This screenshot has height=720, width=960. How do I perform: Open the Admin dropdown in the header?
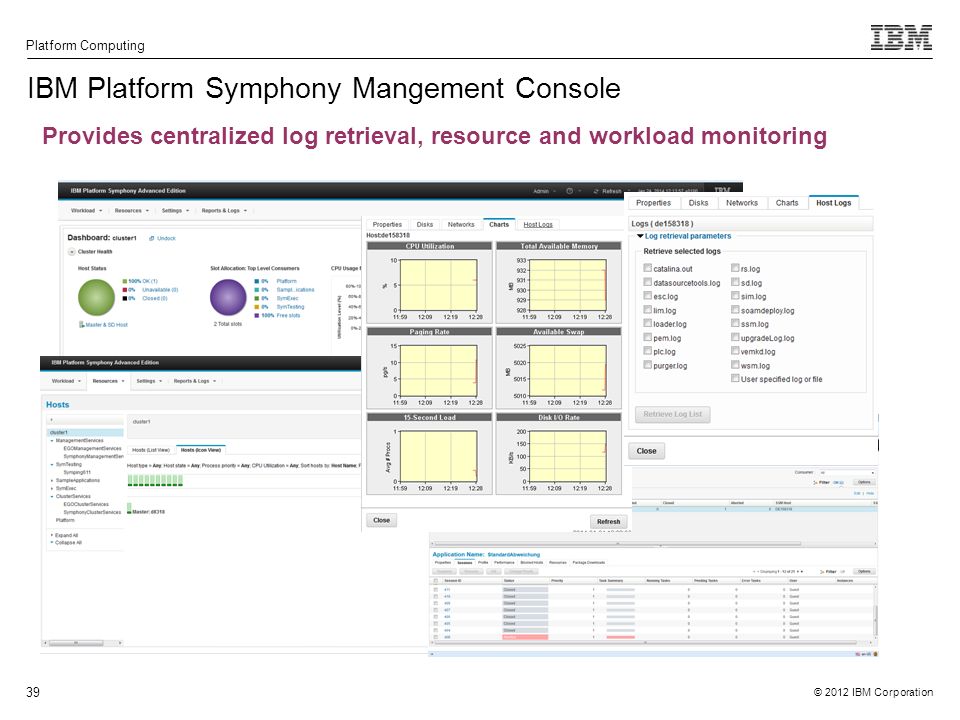pyautogui.click(x=544, y=192)
